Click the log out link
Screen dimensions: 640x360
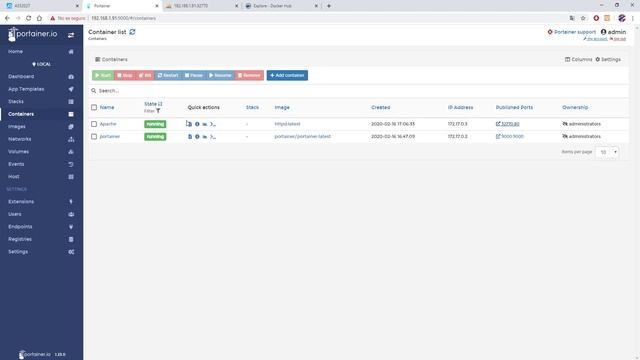(618, 39)
